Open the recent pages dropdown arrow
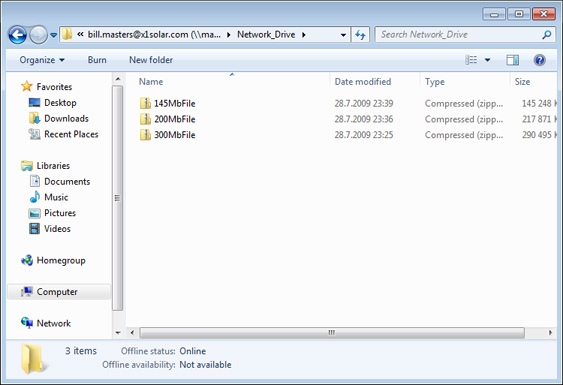The image size is (563, 385). [x=53, y=35]
